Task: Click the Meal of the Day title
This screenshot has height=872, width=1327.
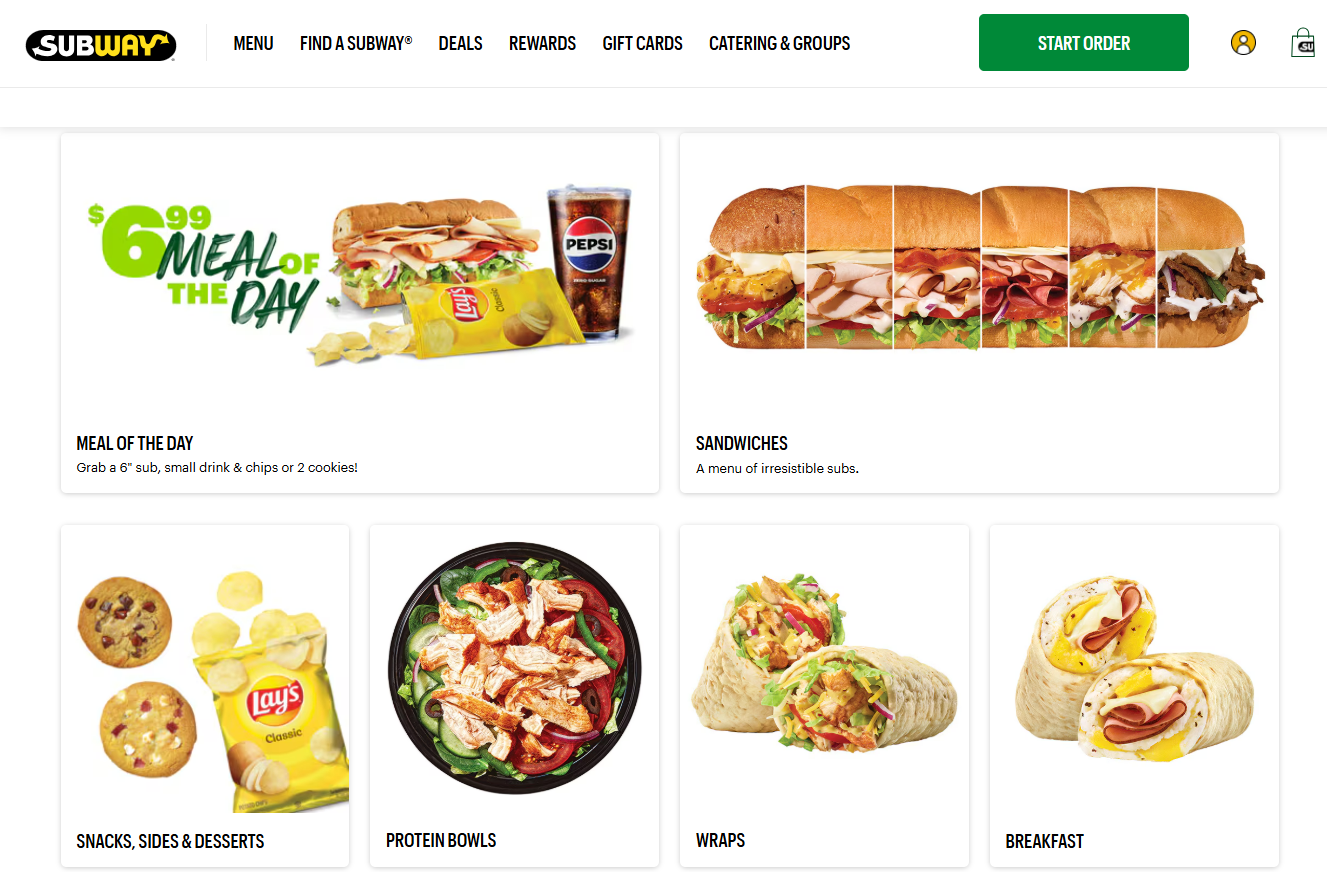Action: 135,443
